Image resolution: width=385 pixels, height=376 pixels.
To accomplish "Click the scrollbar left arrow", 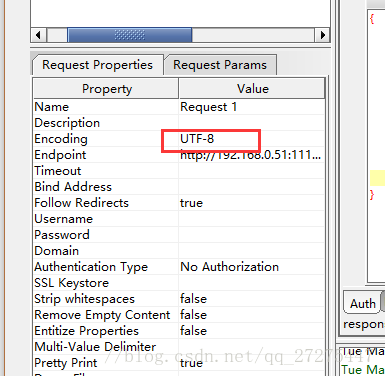I will pyautogui.click(x=39, y=35).
